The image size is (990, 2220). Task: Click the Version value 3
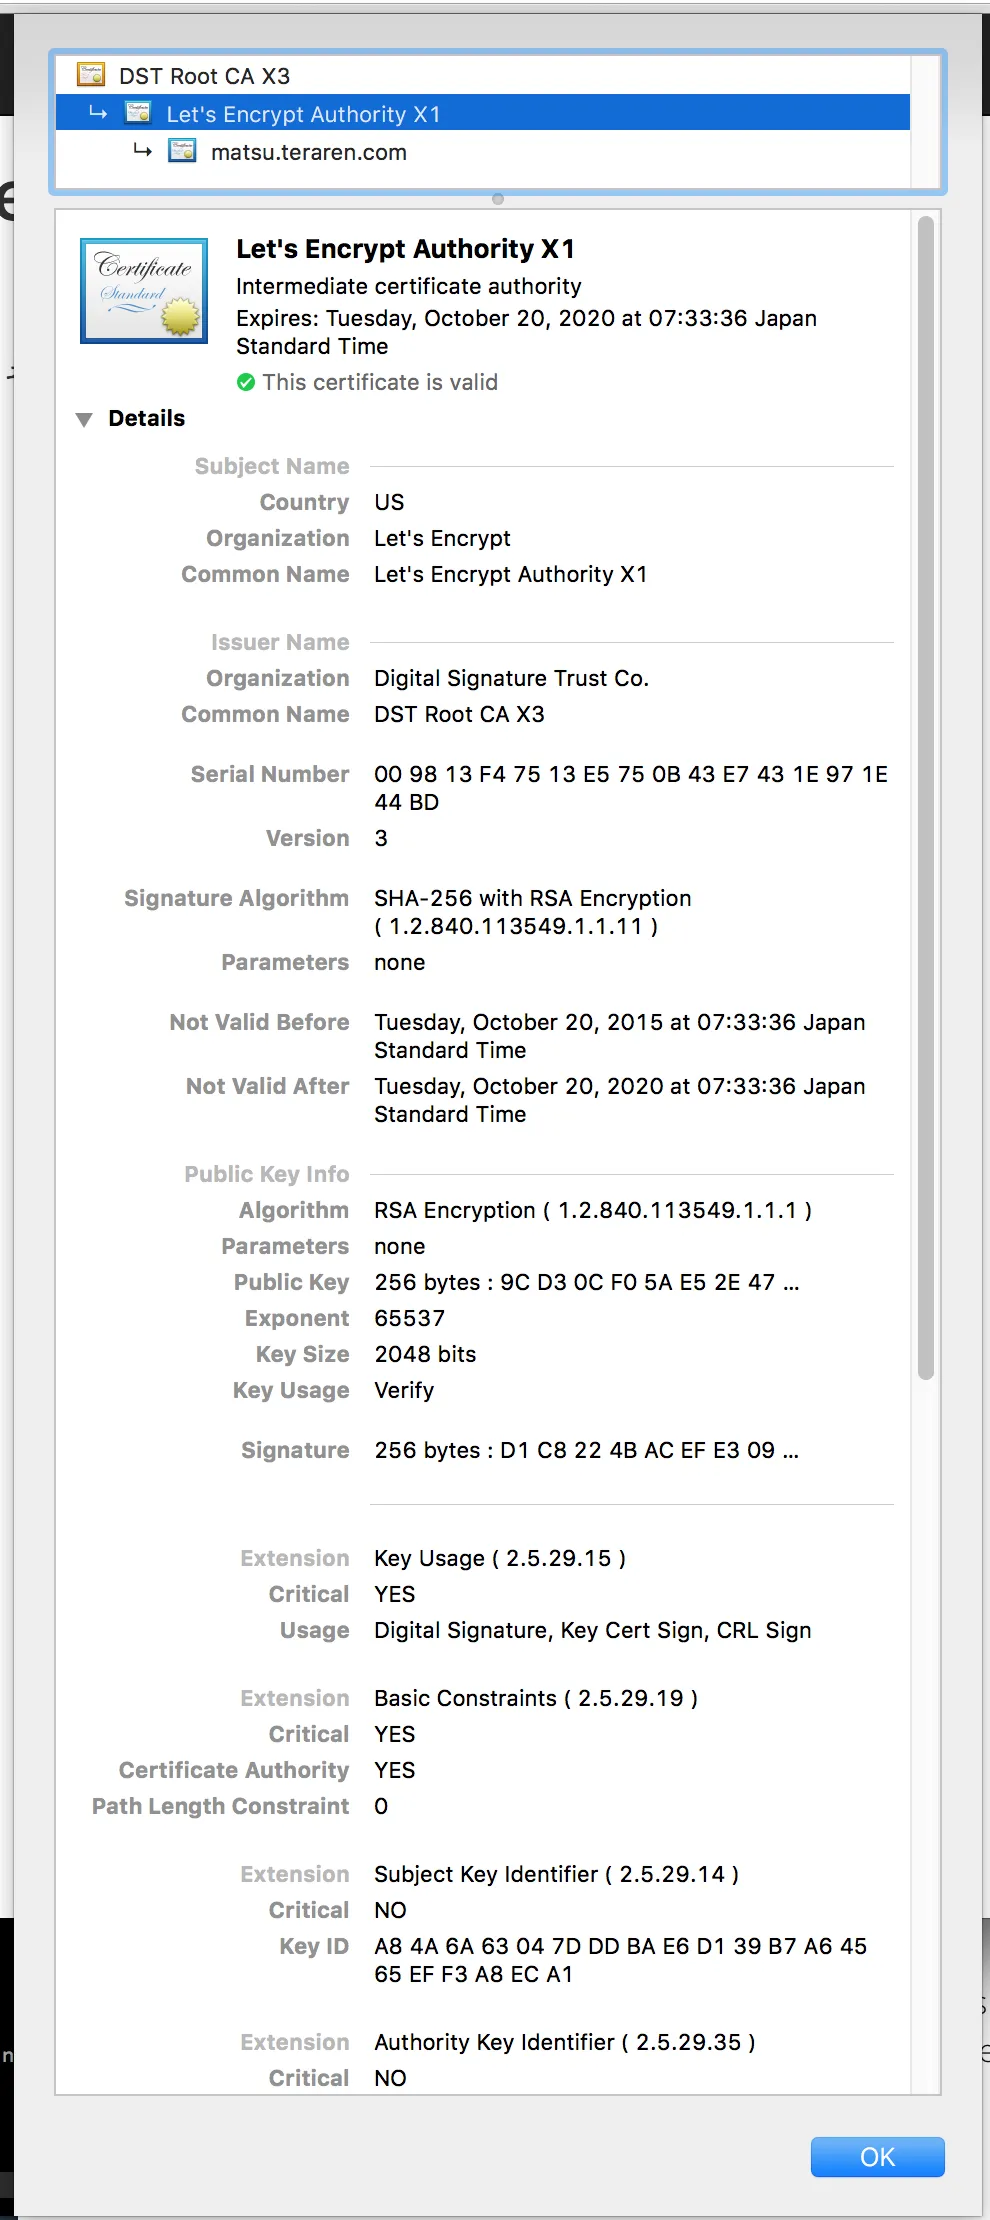(x=381, y=838)
